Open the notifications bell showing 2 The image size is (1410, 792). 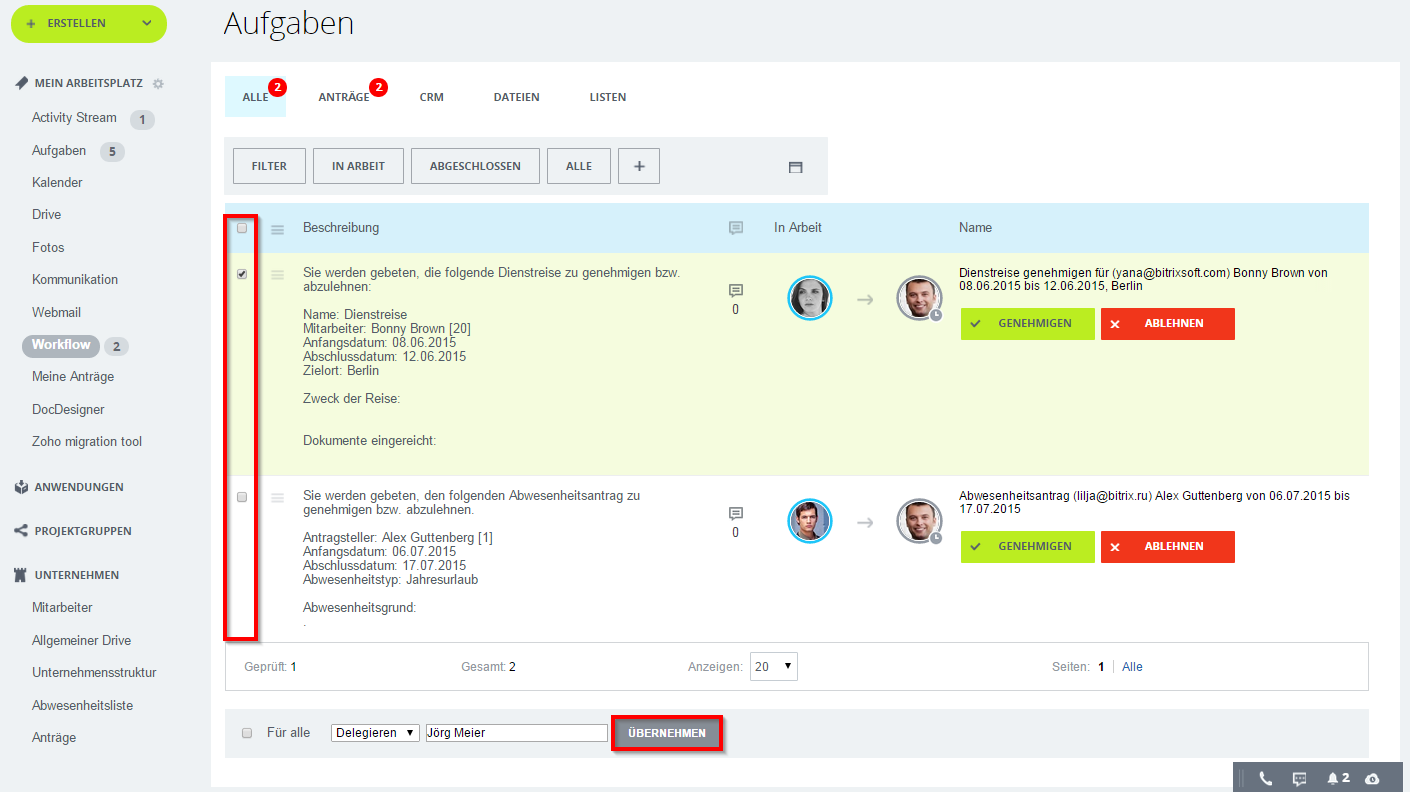tap(1334, 777)
